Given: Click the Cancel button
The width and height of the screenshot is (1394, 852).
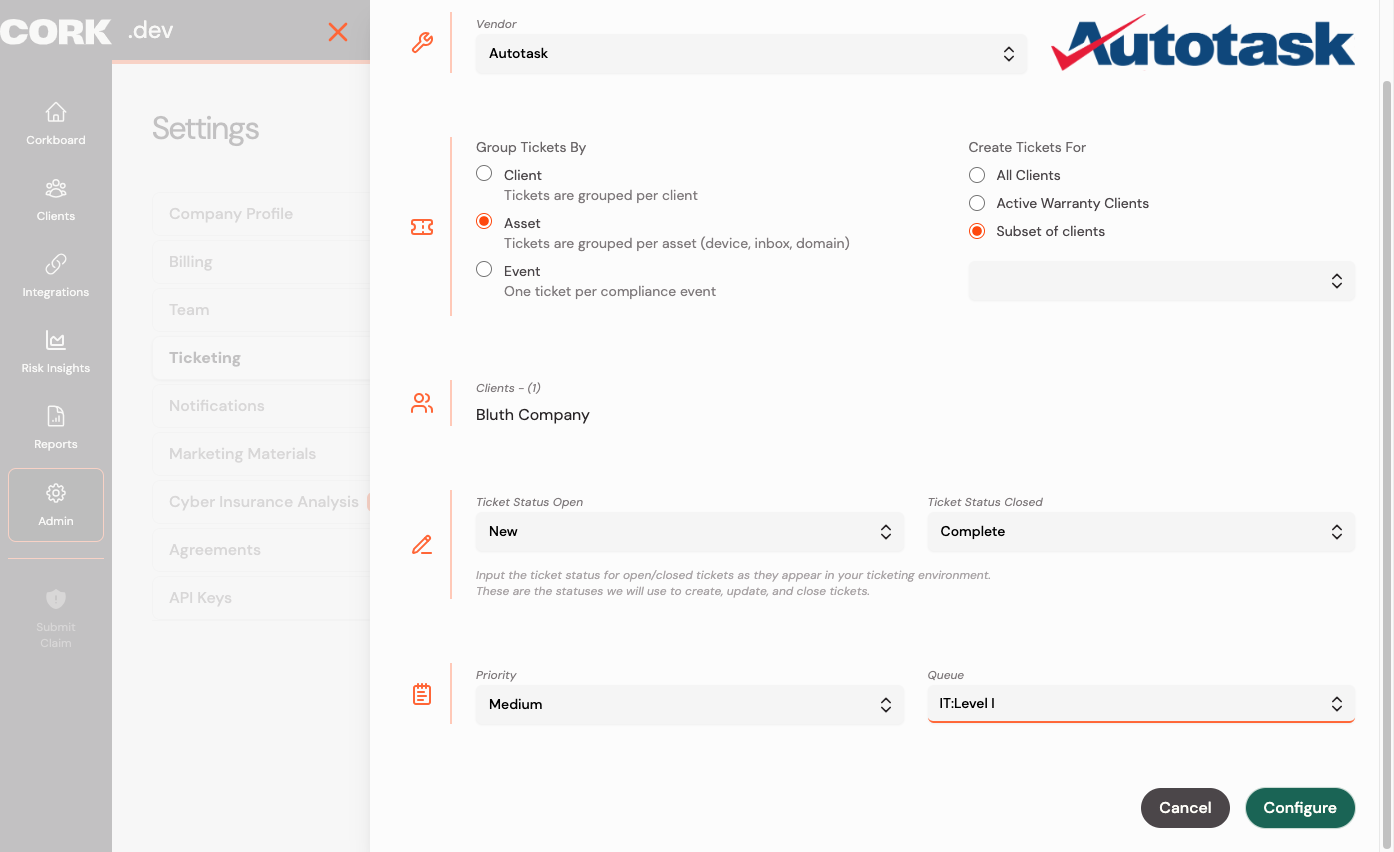Looking at the screenshot, I should click(x=1185, y=808).
